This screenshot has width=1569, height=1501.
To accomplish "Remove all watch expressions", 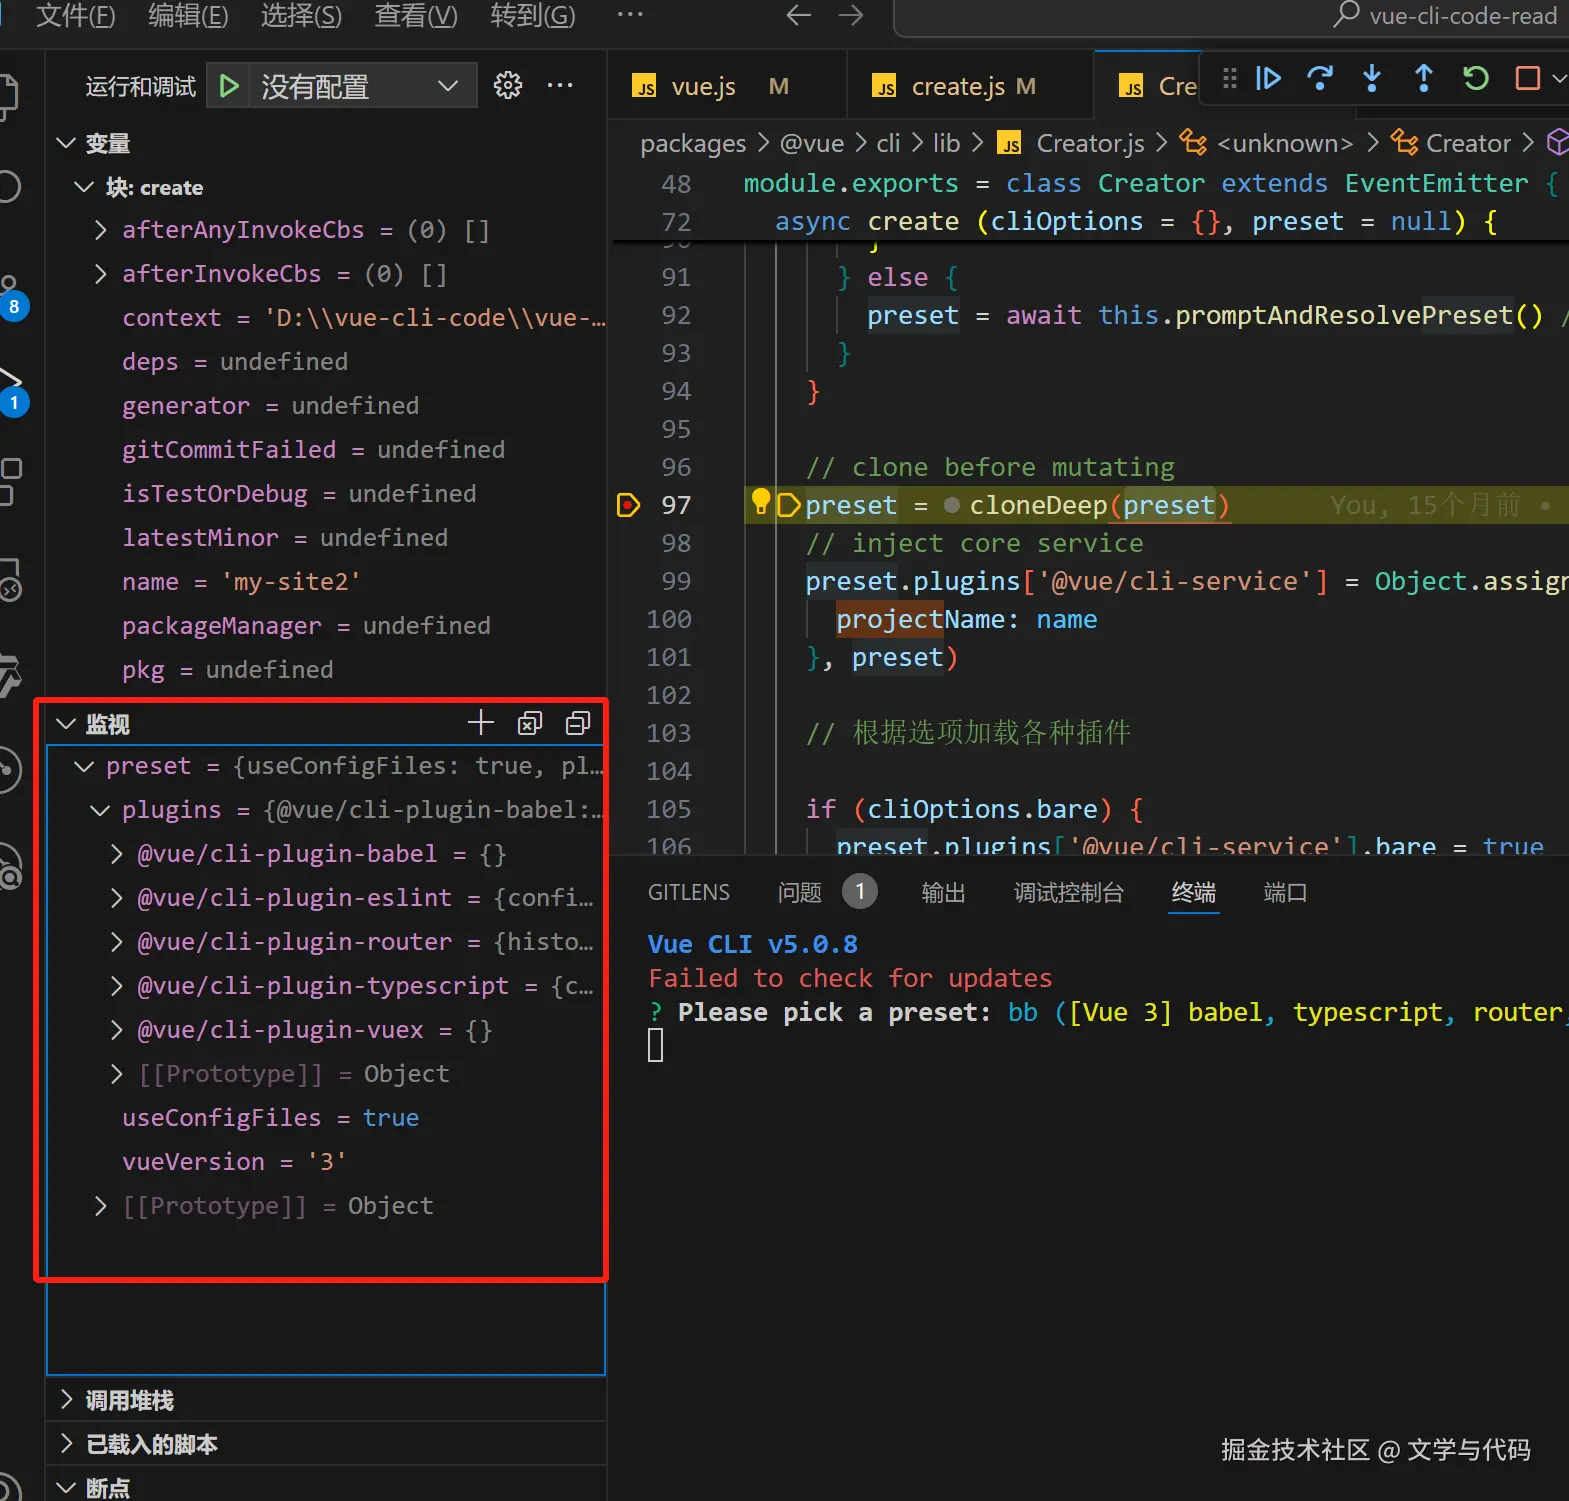I will coord(530,723).
